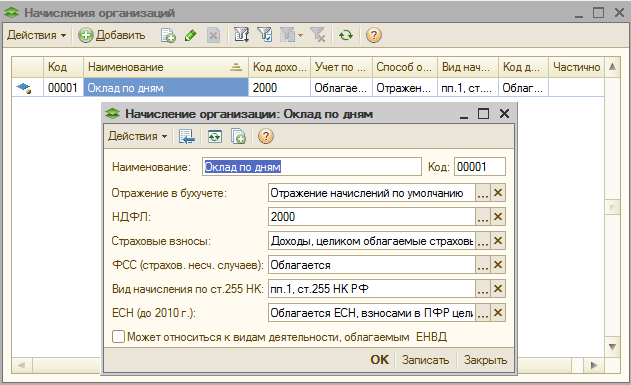
Task: Open the filter history dropdown icon
Action: (x=291, y=35)
